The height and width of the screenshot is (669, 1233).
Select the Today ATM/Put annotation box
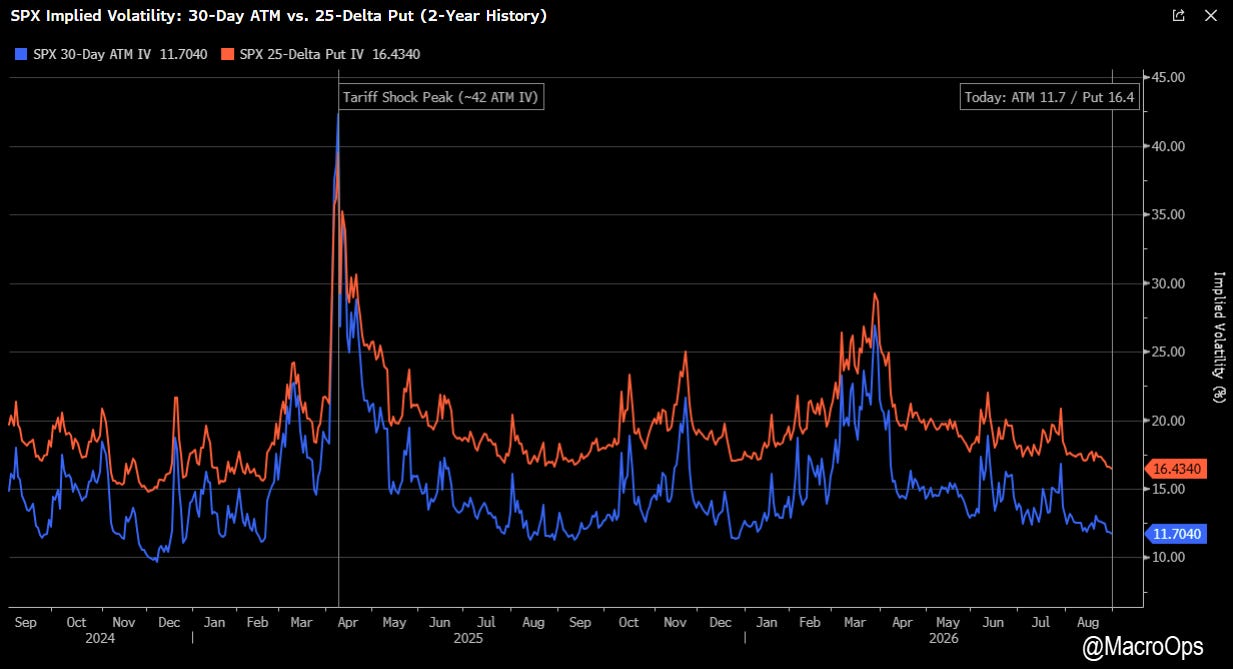(x=1049, y=97)
